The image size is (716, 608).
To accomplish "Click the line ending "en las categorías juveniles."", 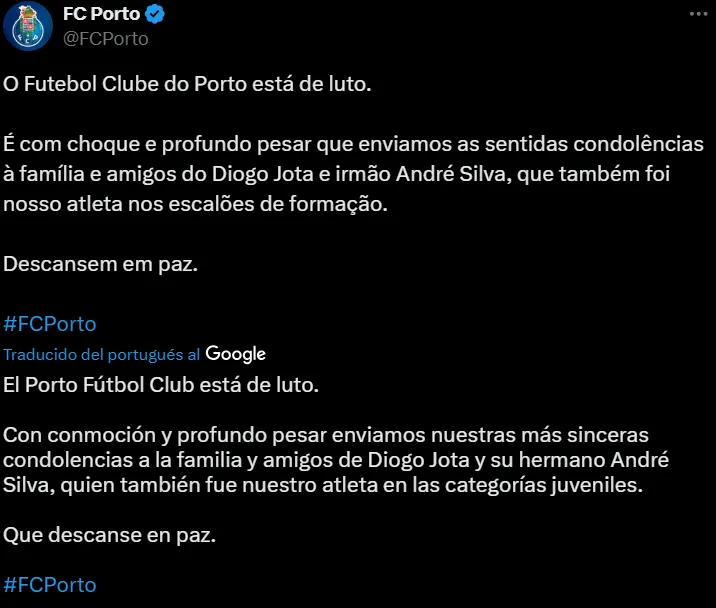I will [x=338, y=487].
